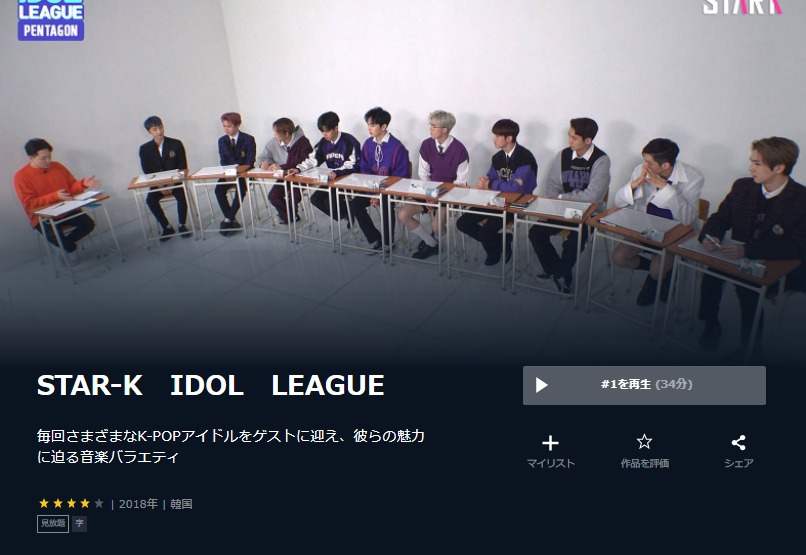Image resolution: width=806 pixels, height=555 pixels.
Task: Click the シェア label
Action: click(x=739, y=464)
